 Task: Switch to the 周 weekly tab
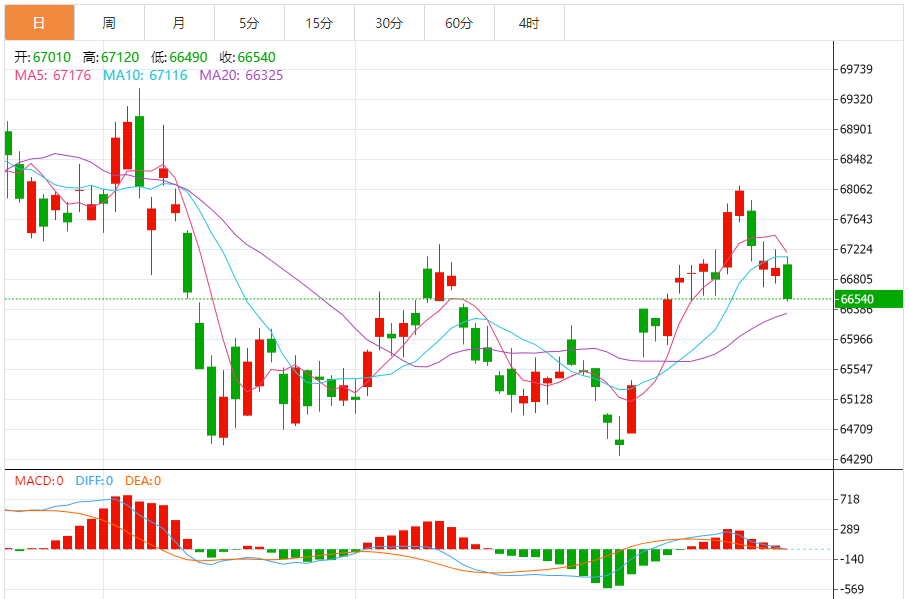110,23
